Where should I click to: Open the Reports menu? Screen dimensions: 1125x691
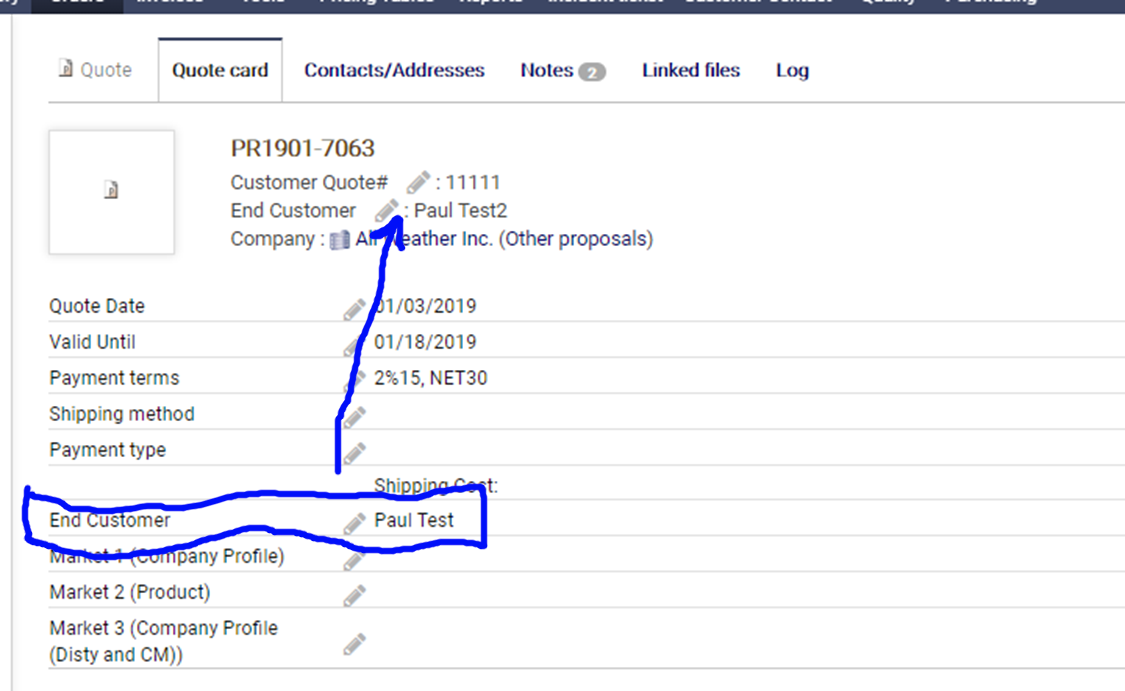point(491,3)
